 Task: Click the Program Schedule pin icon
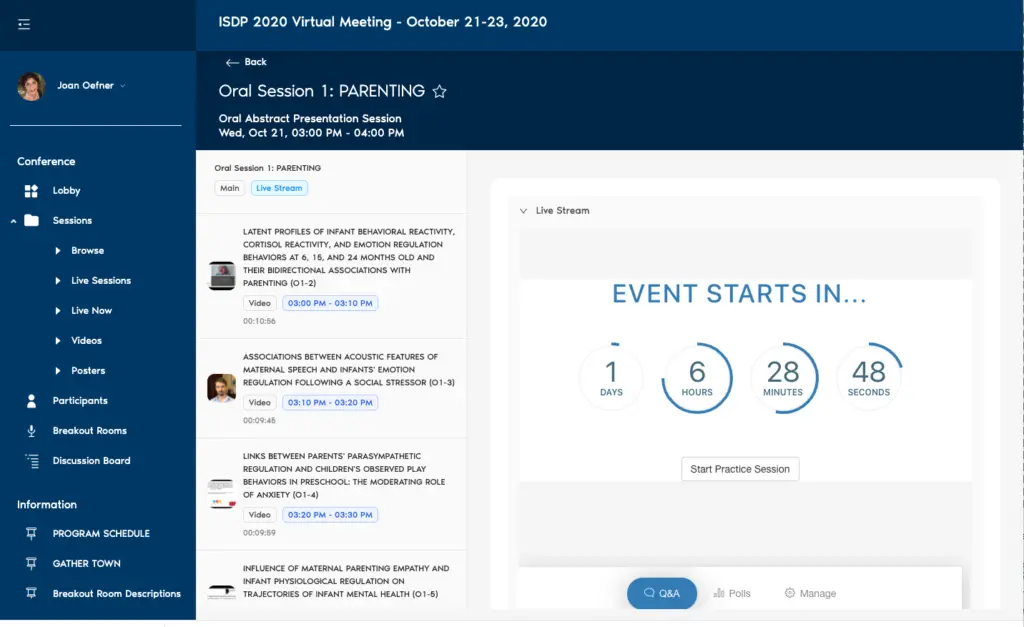[x=32, y=534]
